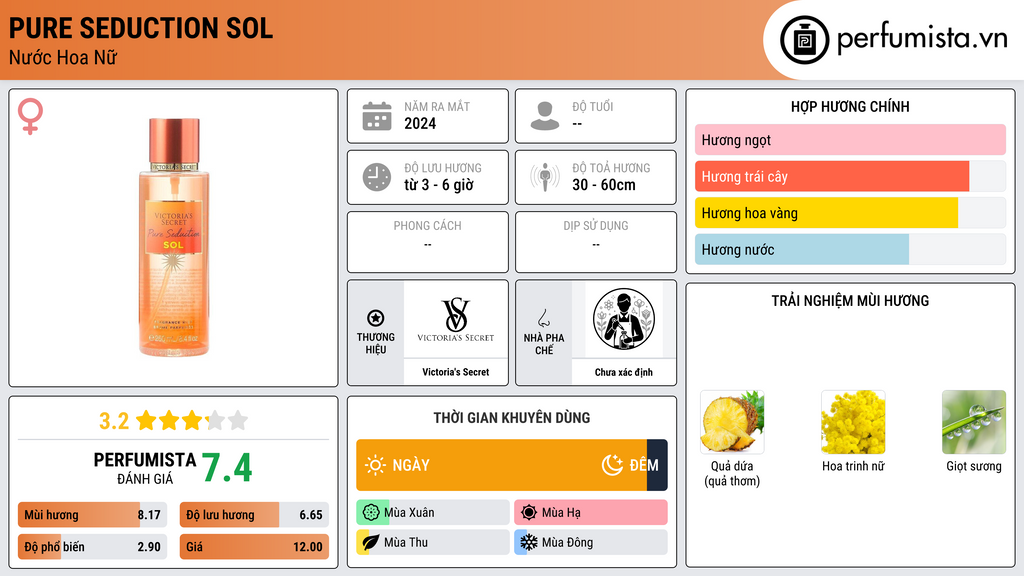Click the Độ phổ biến 2.90 score bar
The height and width of the screenshot is (576, 1024).
click(x=93, y=547)
